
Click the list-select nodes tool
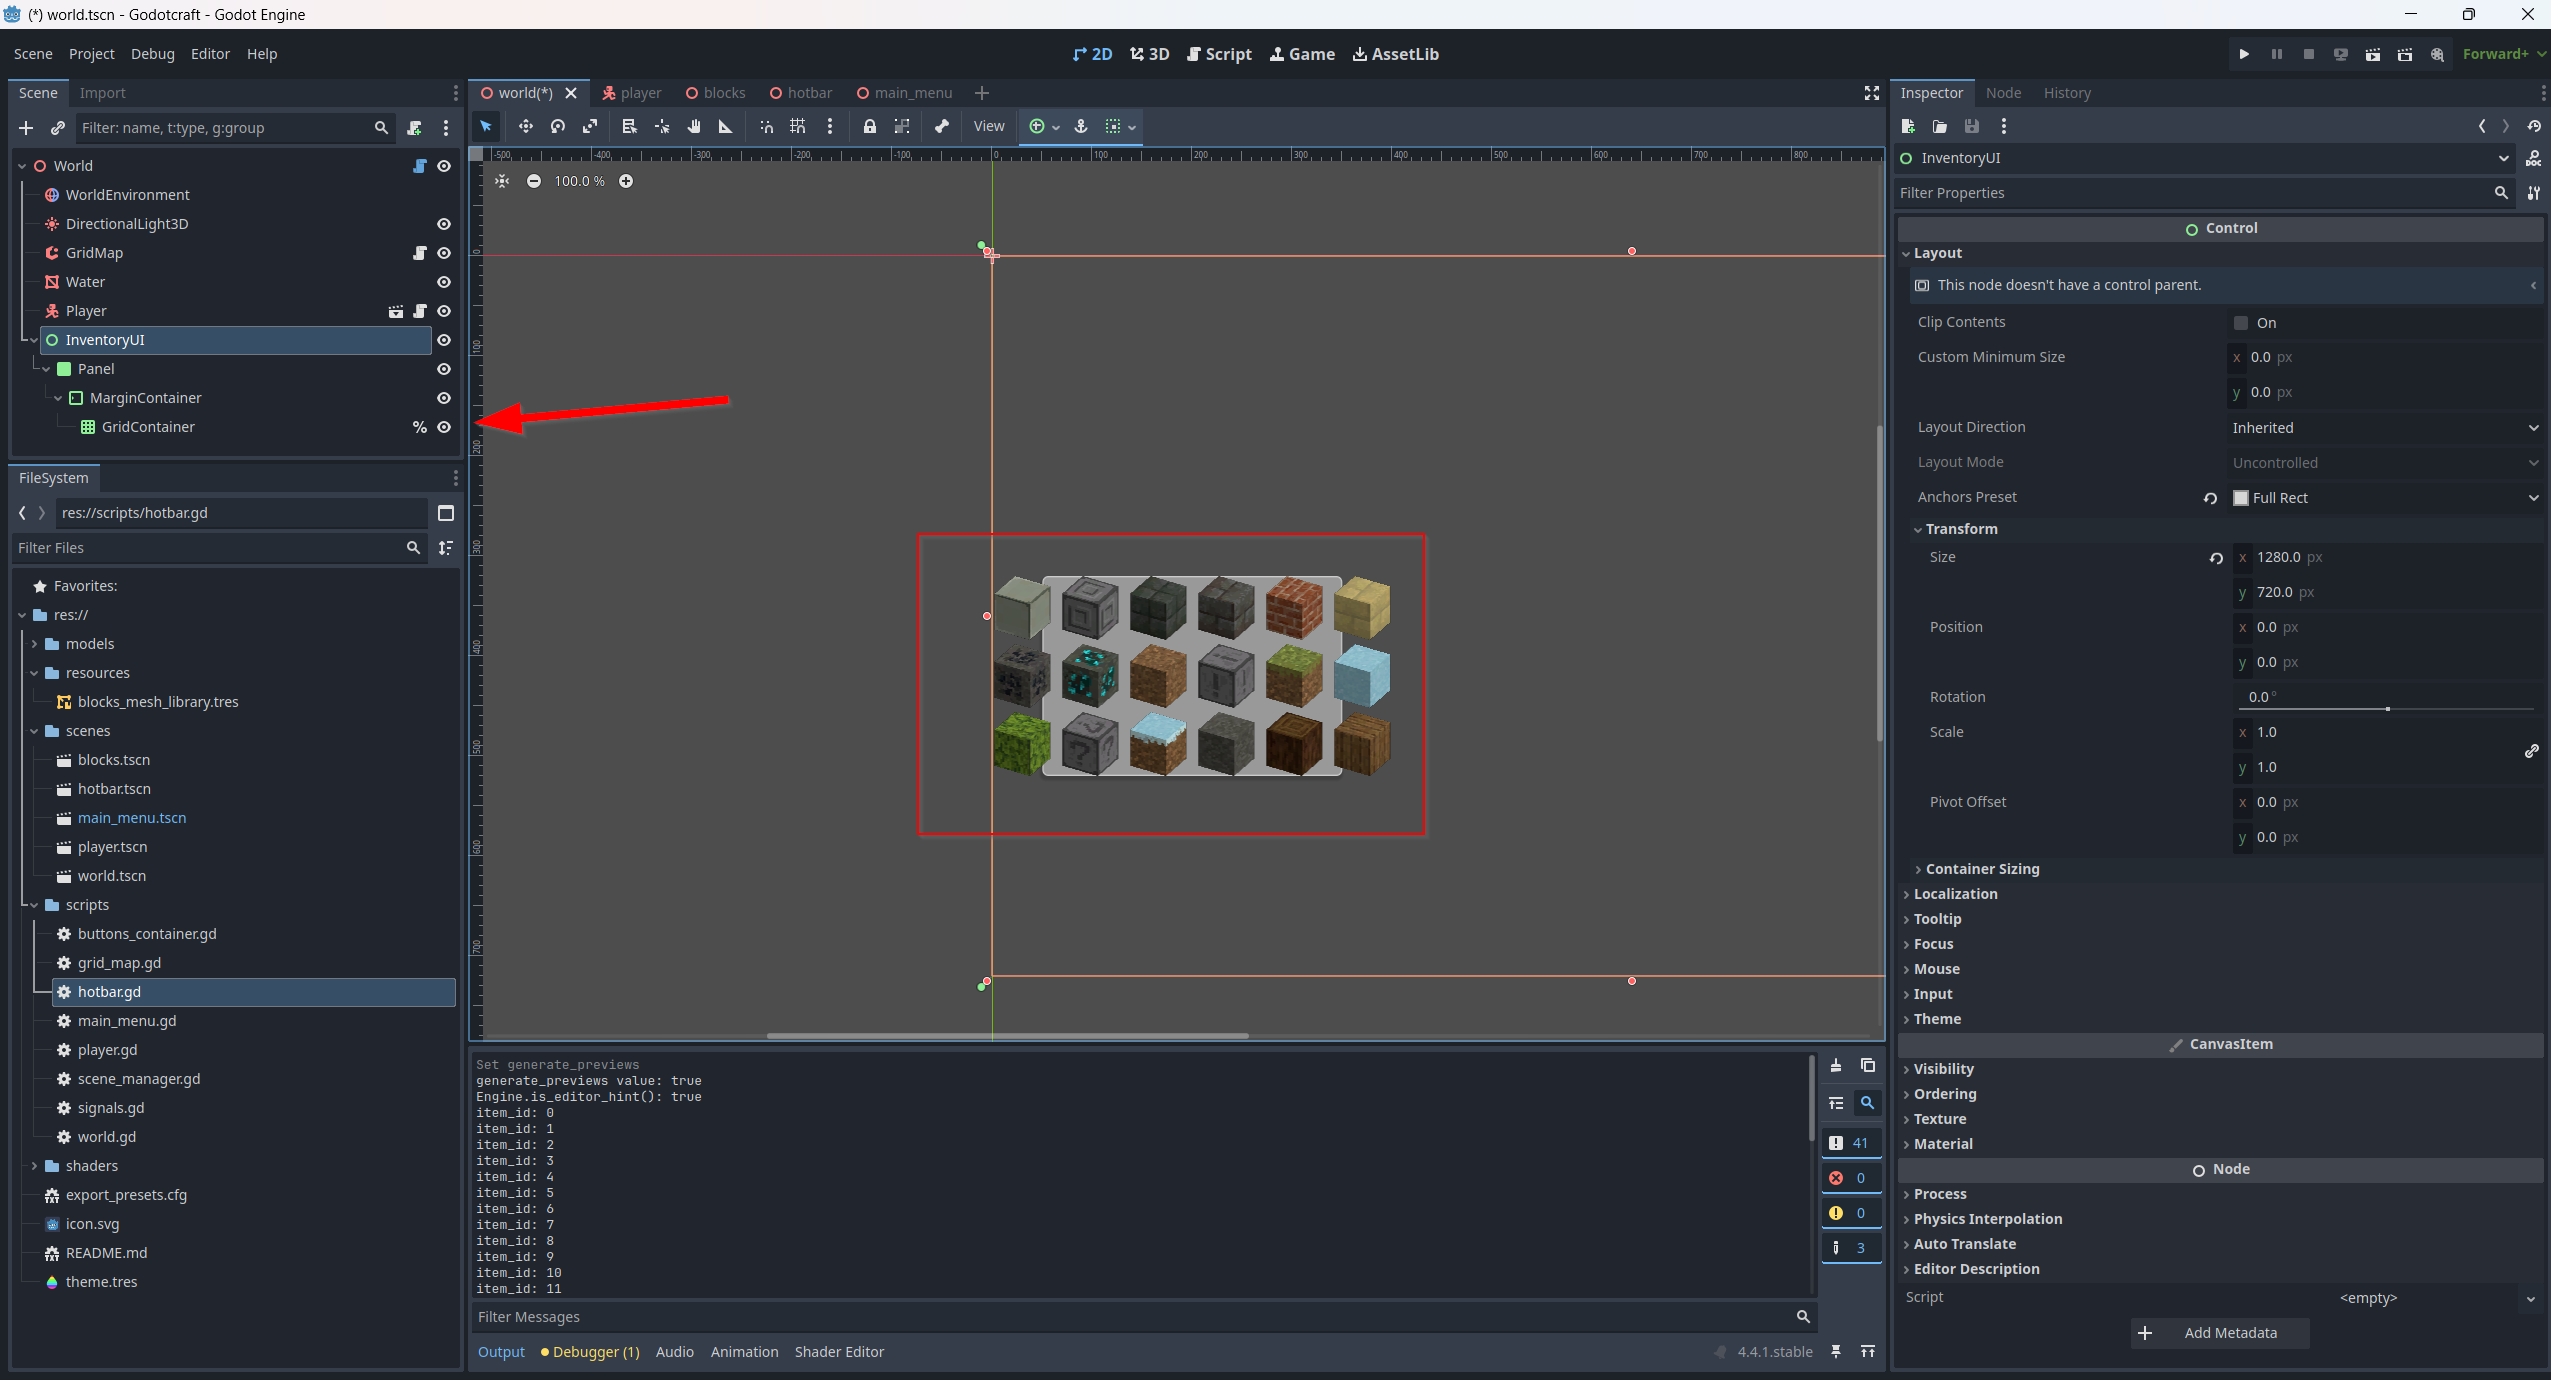click(629, 126)
